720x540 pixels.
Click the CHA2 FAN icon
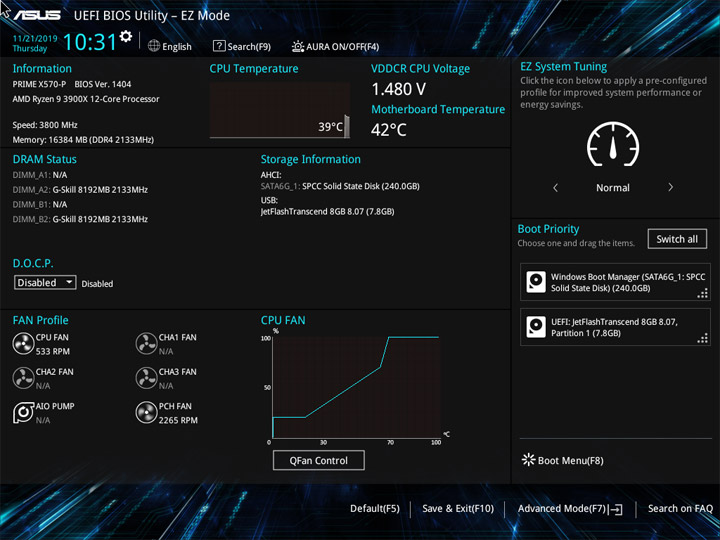pos(23,378)
